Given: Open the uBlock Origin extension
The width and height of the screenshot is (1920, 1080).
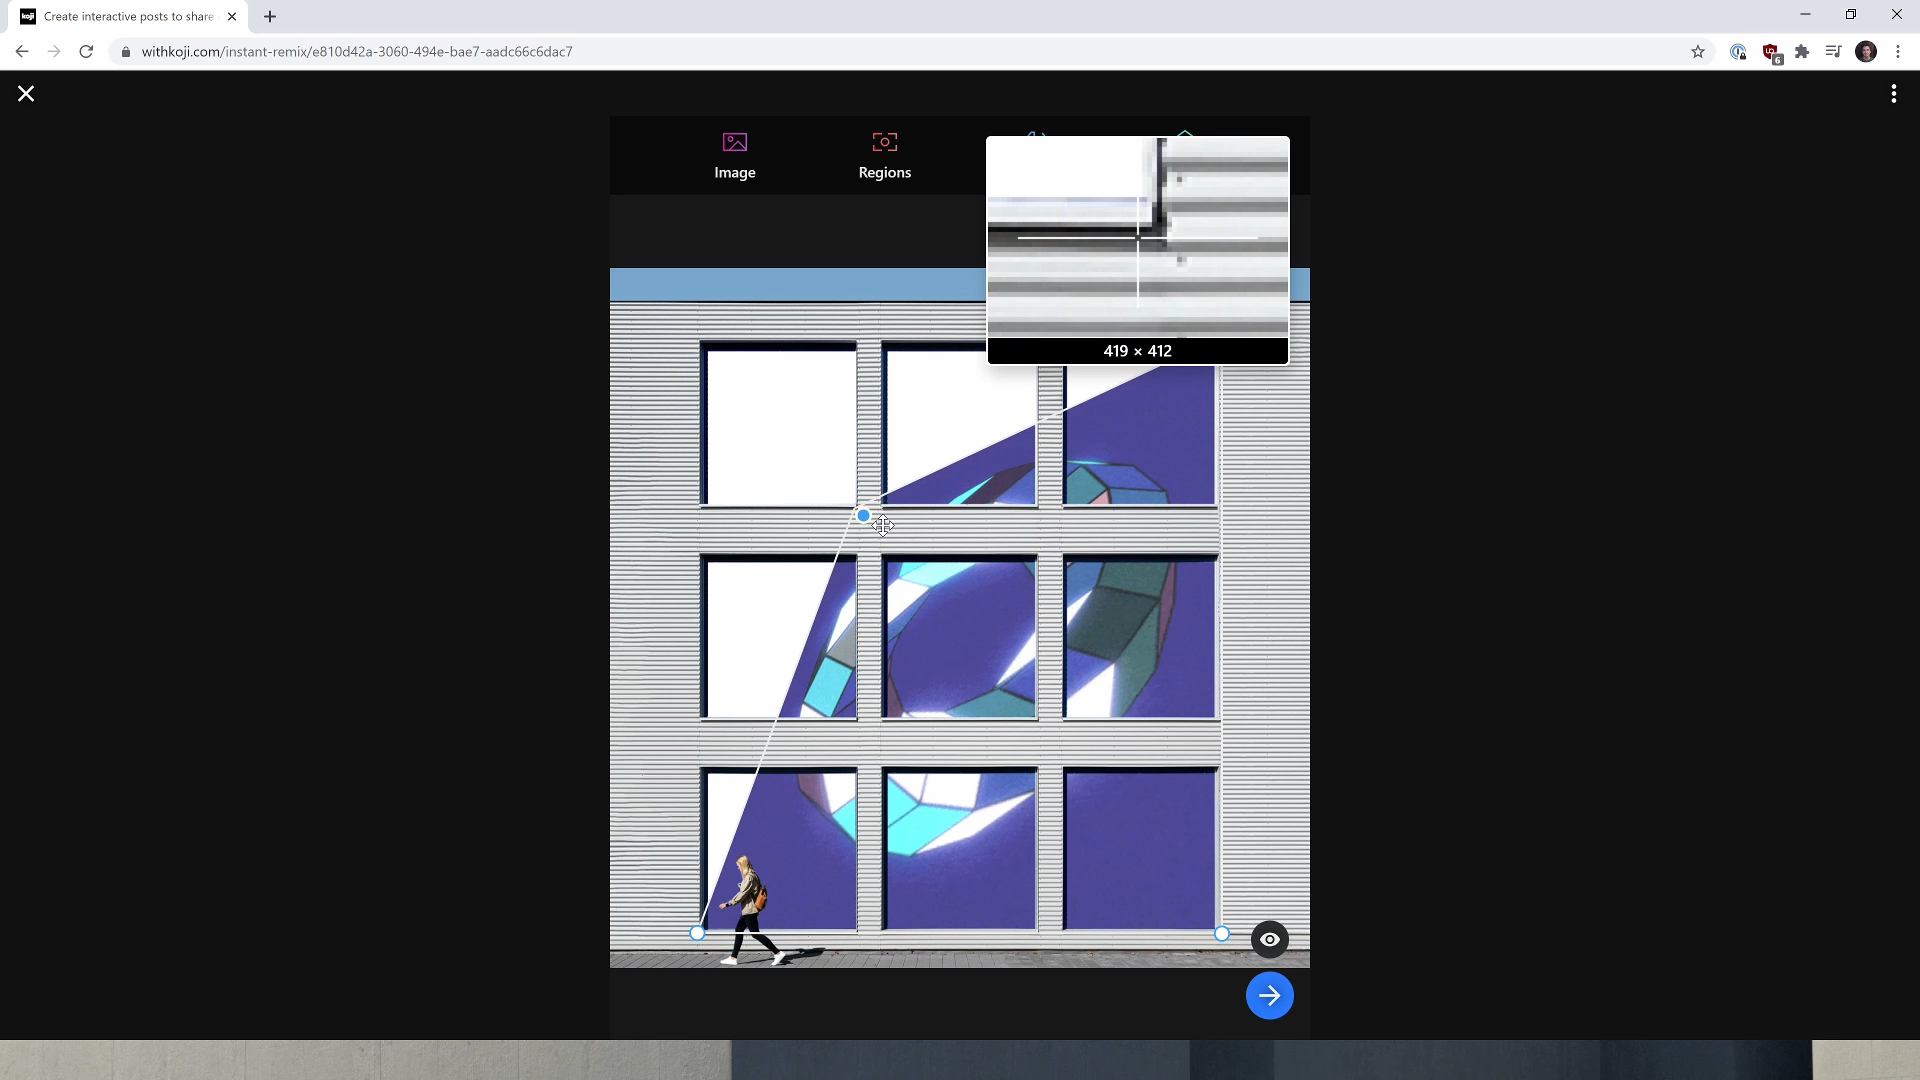Looking at the screenshot, I should [1771, 52].
